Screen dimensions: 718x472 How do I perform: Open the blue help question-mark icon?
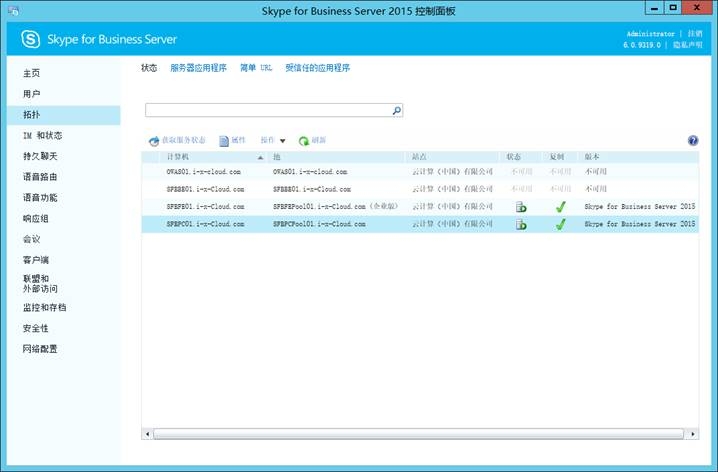[693, 141]
